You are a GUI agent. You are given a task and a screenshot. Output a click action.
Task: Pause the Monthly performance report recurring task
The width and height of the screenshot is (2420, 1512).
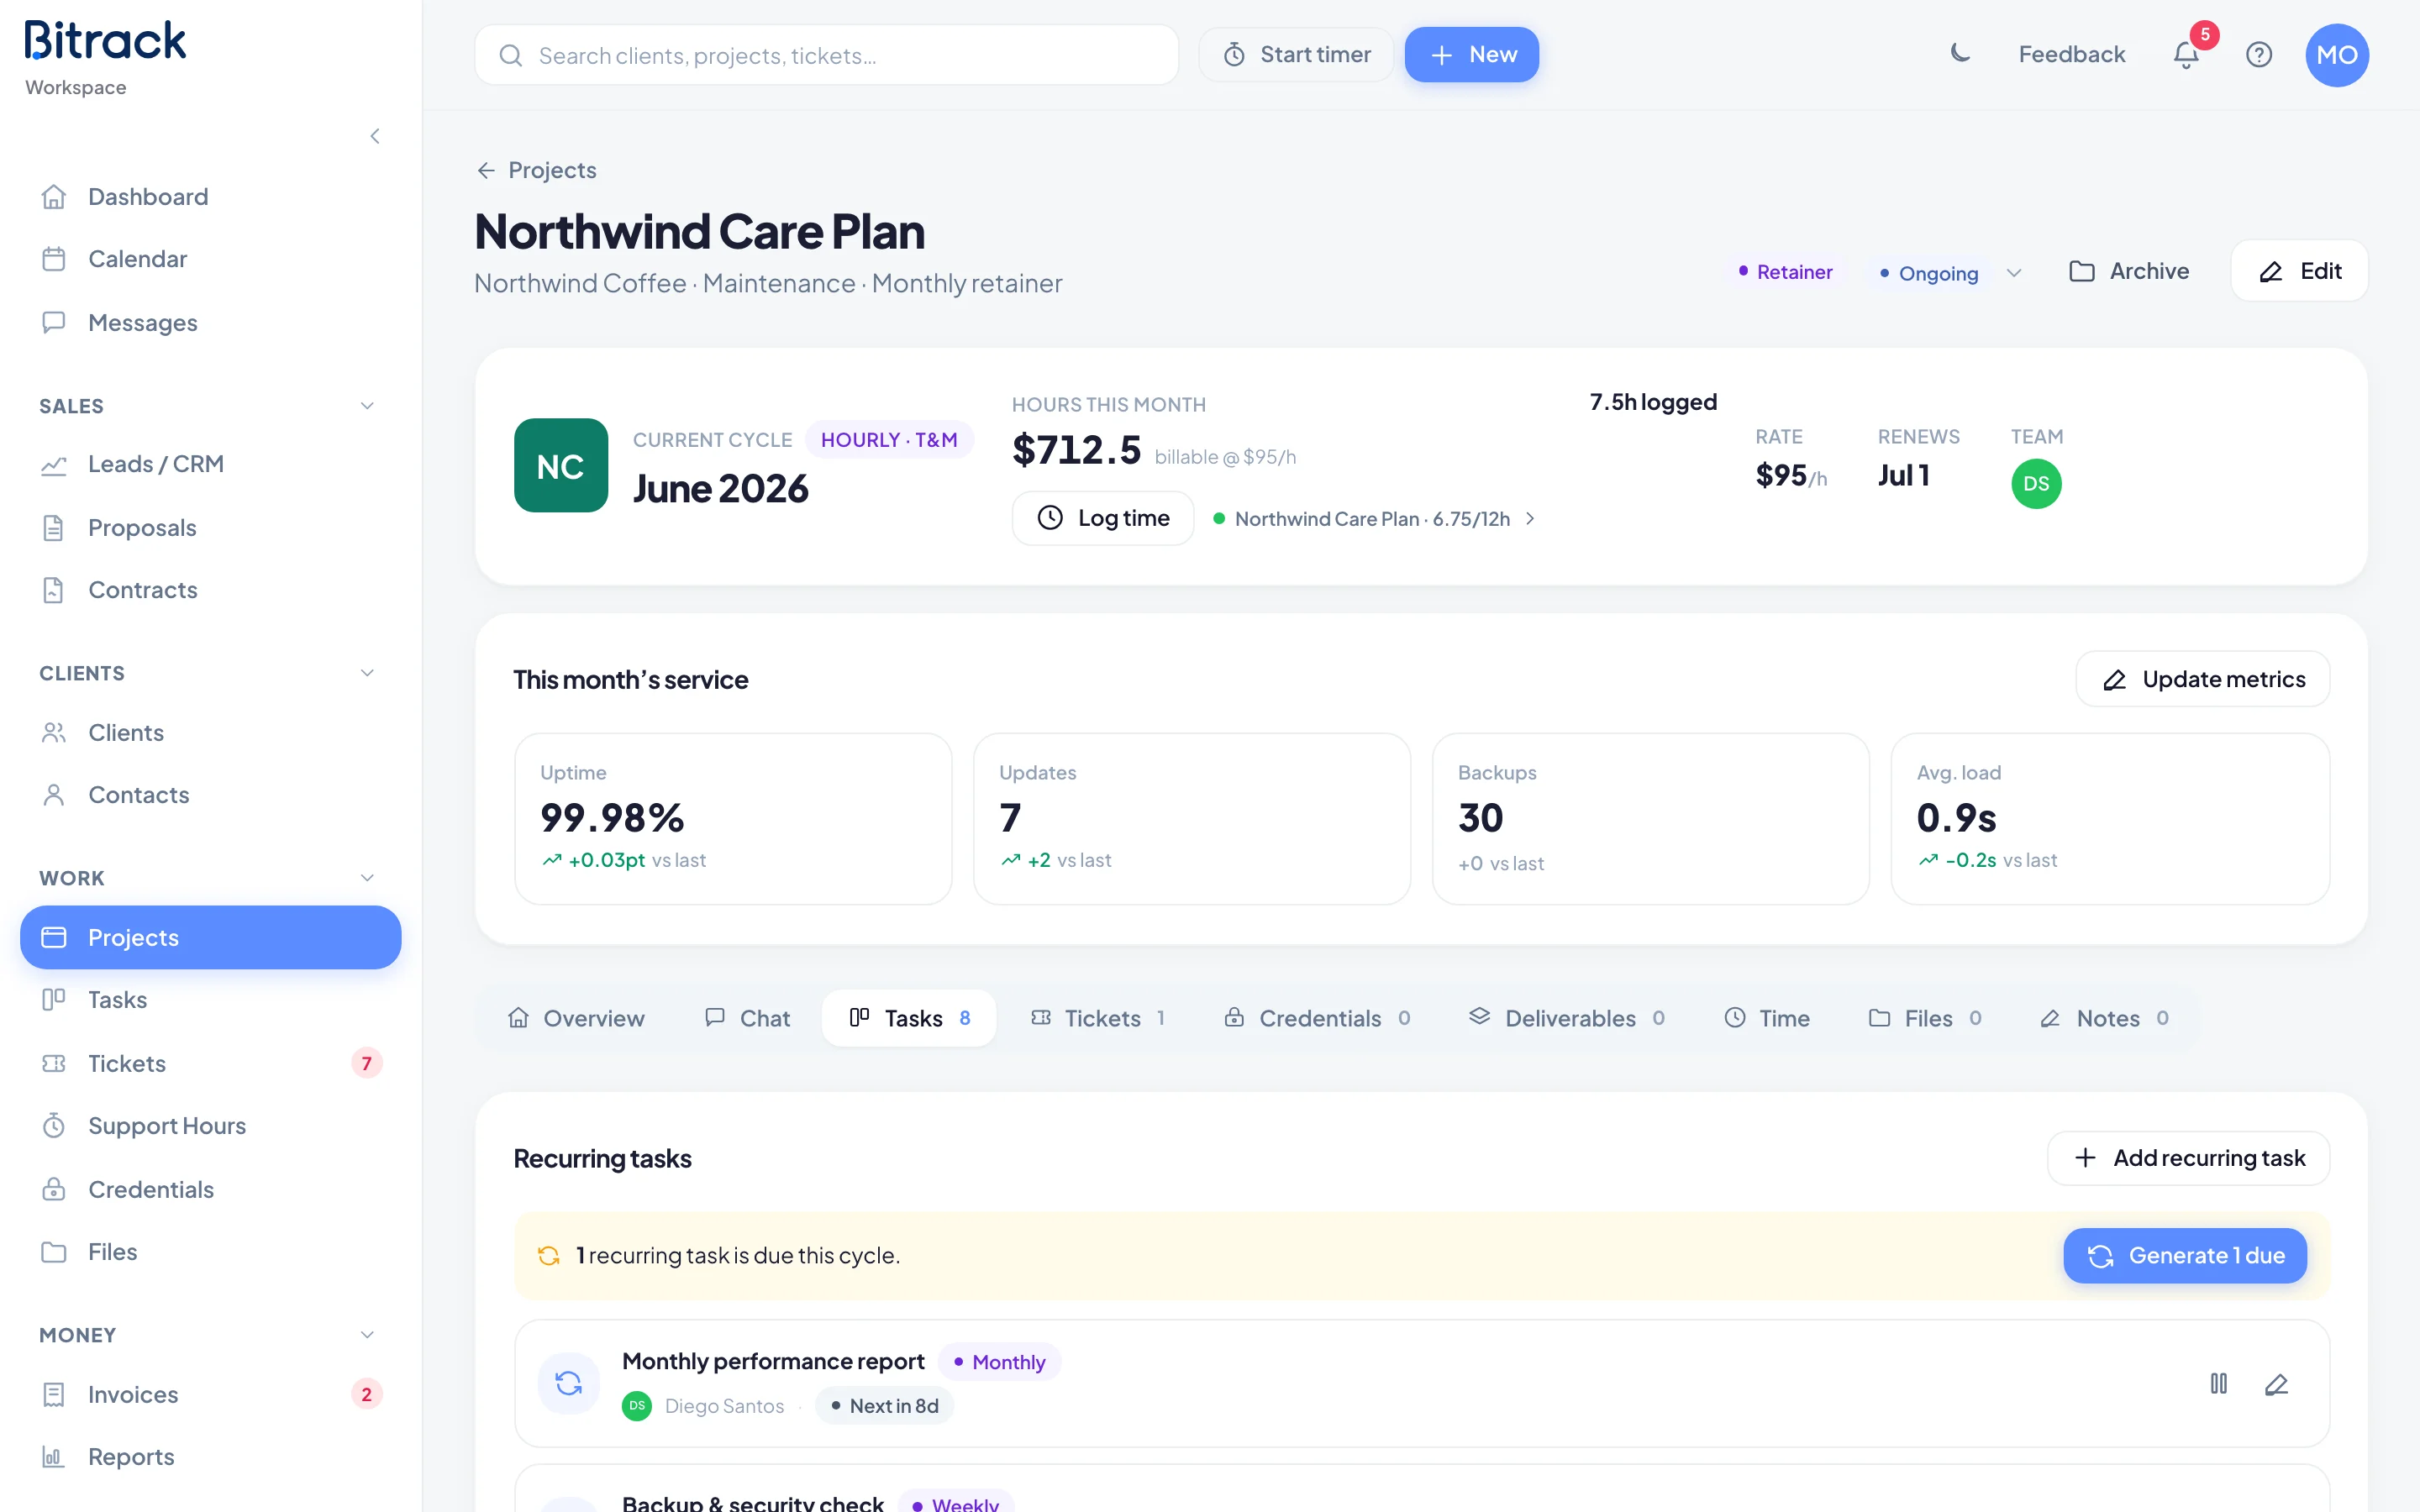point(2219,1383)
